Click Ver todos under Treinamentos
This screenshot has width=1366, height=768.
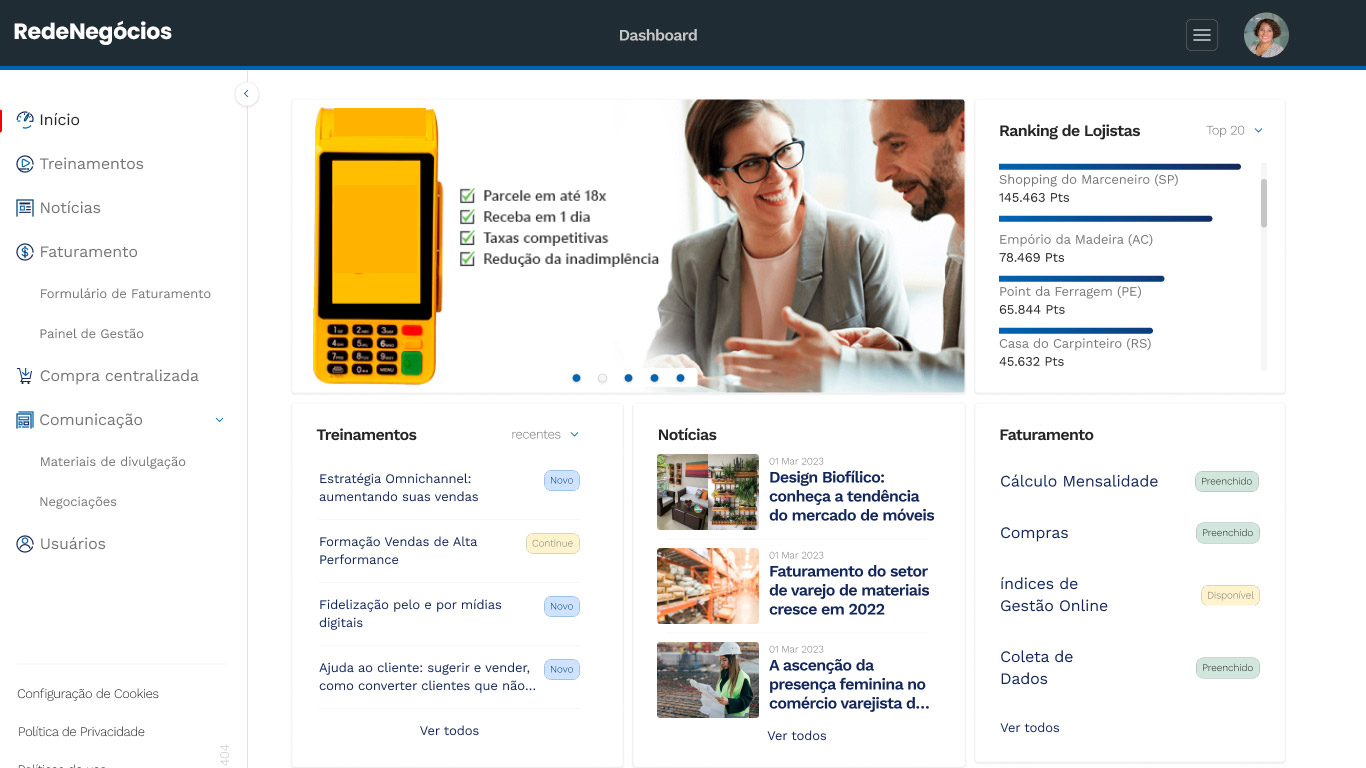(449, 731)
